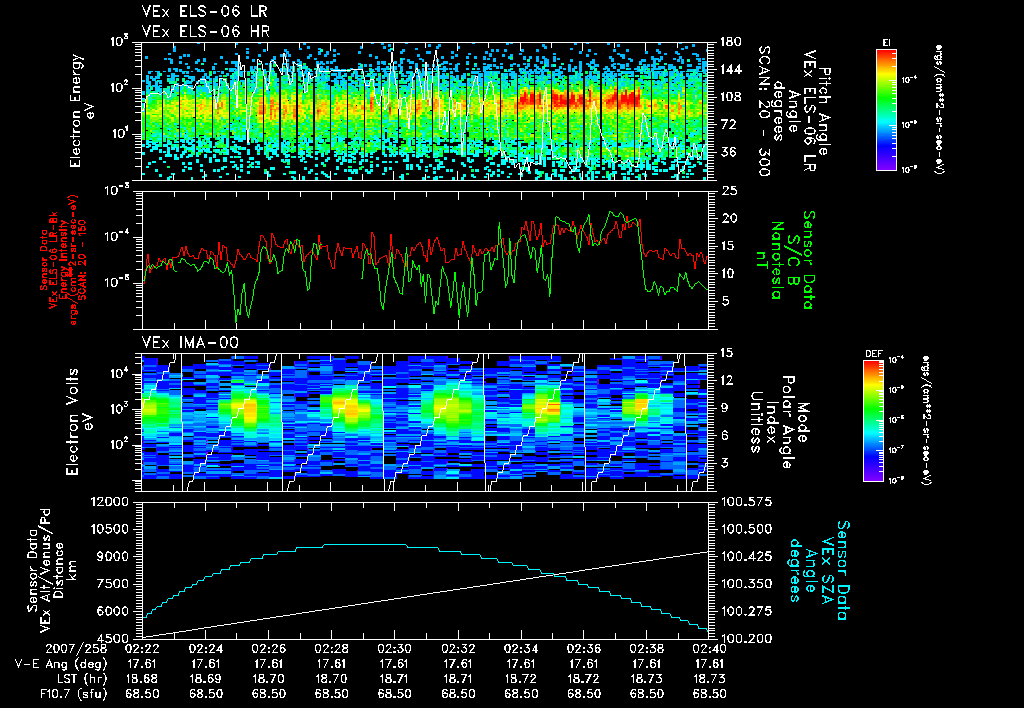1024x708 pixels.
Task: Select the 180 pitch angle tick label
Action: (730, 42)
